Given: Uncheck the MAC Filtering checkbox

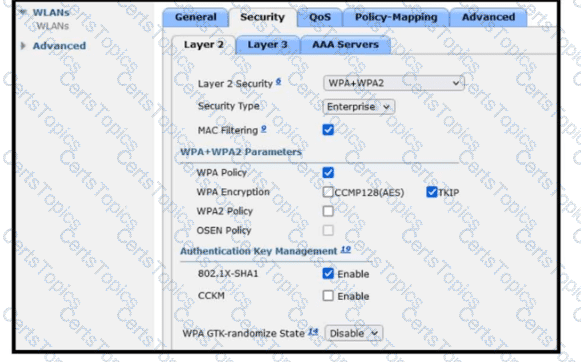Looking at the screenshot, I should [328, 130].
